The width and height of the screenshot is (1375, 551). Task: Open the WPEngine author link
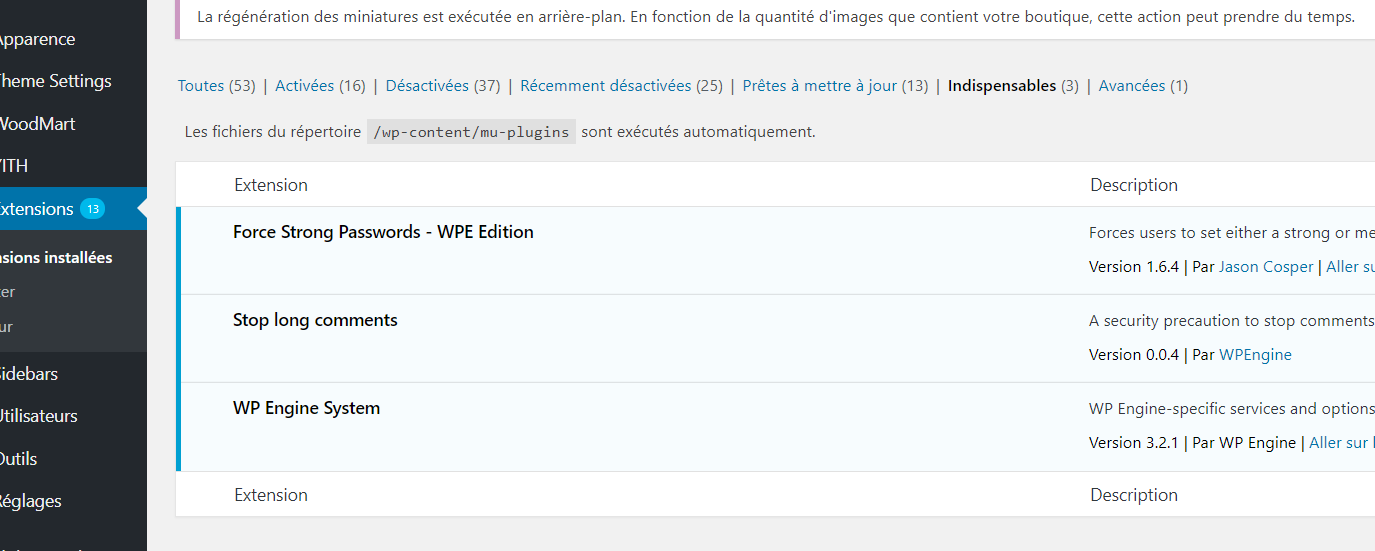pyautogui.click(x=1255, y=355)
